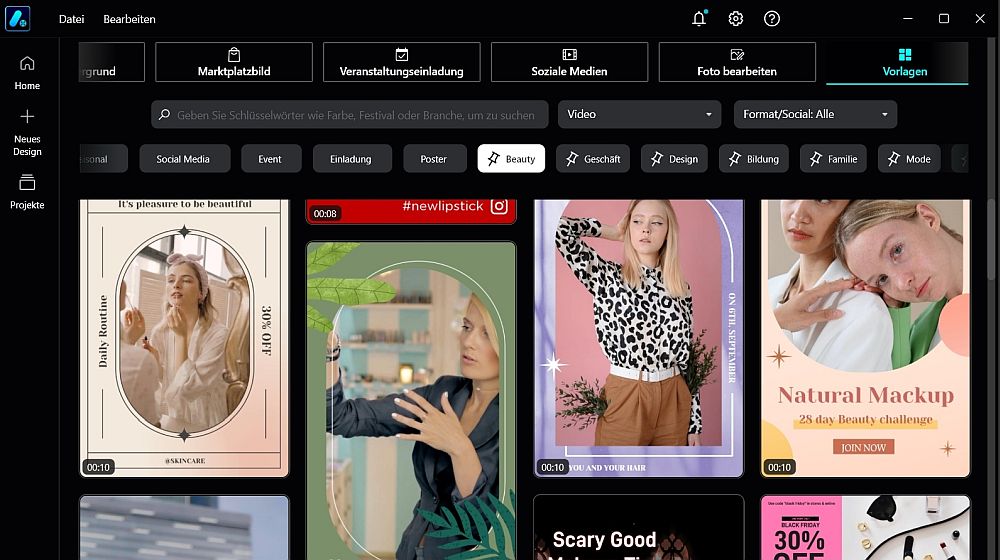1000x560 pixels.
Task: Open the leopard blouse hair template
Action: (x=638, y=338)
